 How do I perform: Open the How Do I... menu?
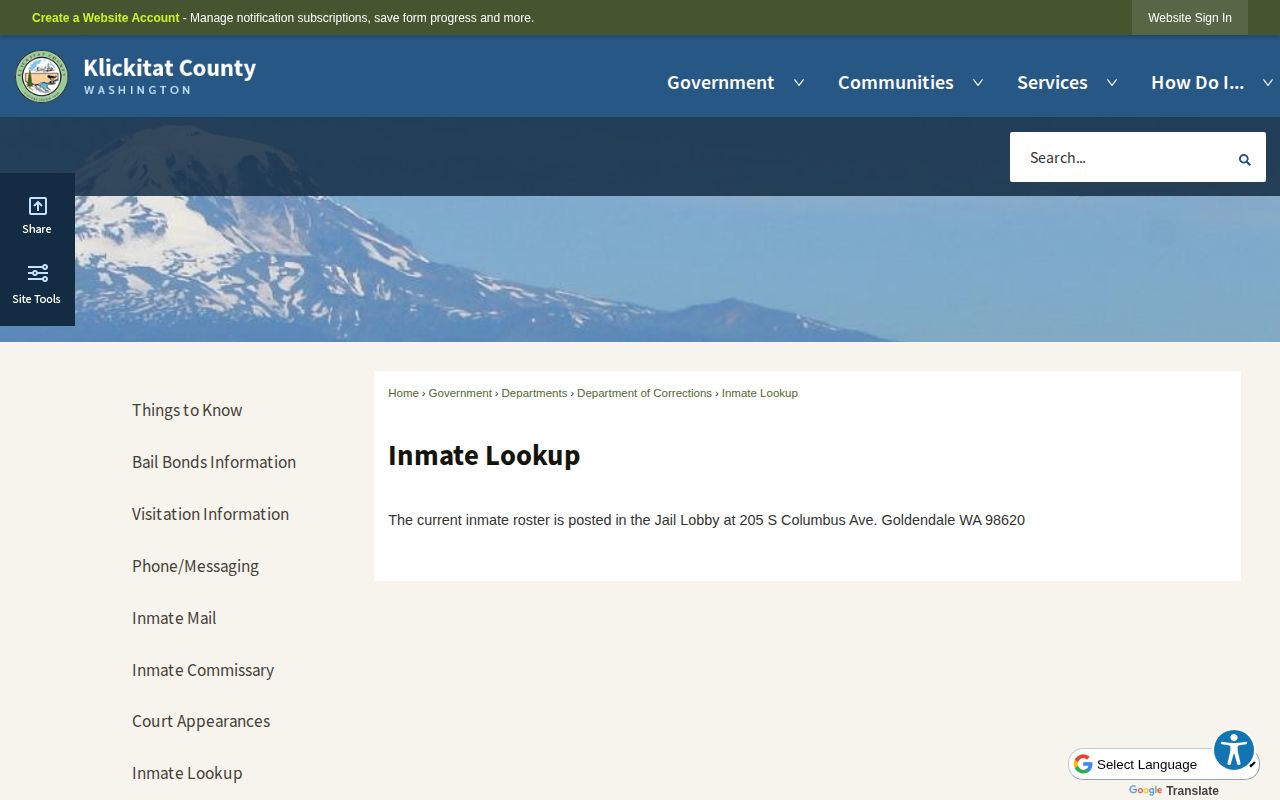[x=1198, y=83]
